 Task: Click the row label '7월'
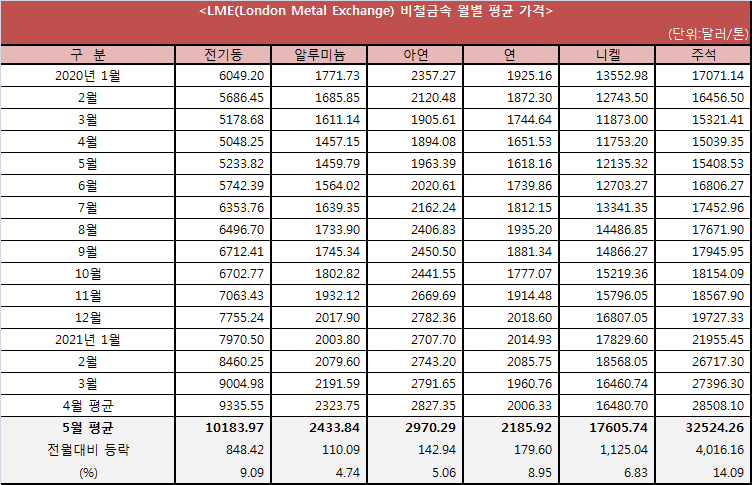point(88,208)
